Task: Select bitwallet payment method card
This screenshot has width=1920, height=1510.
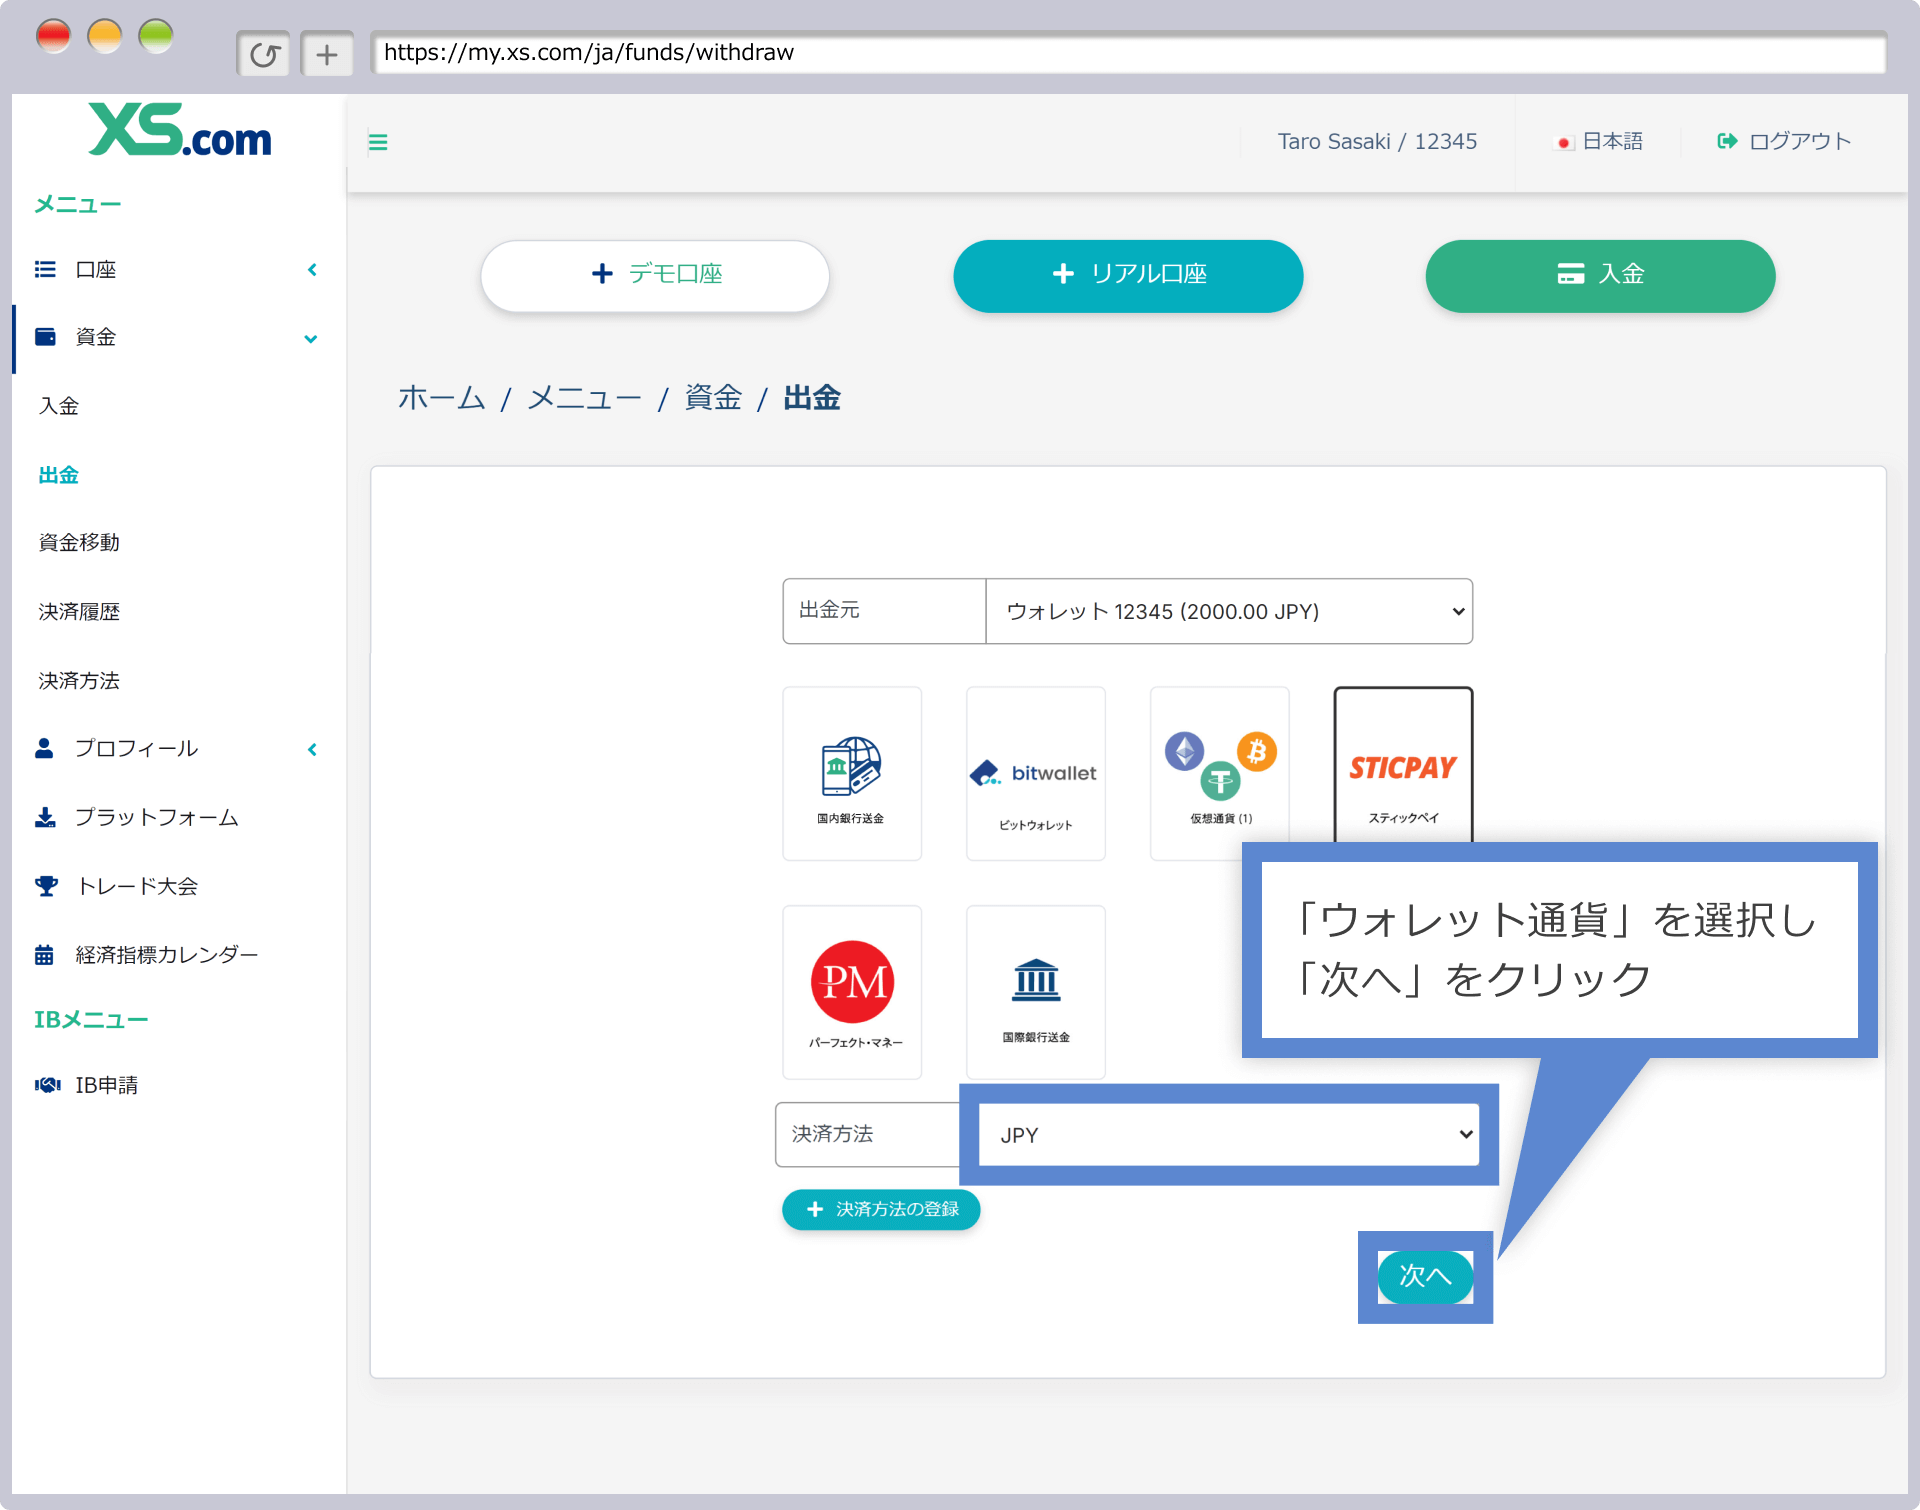Action: click(x=1036, y=773)
